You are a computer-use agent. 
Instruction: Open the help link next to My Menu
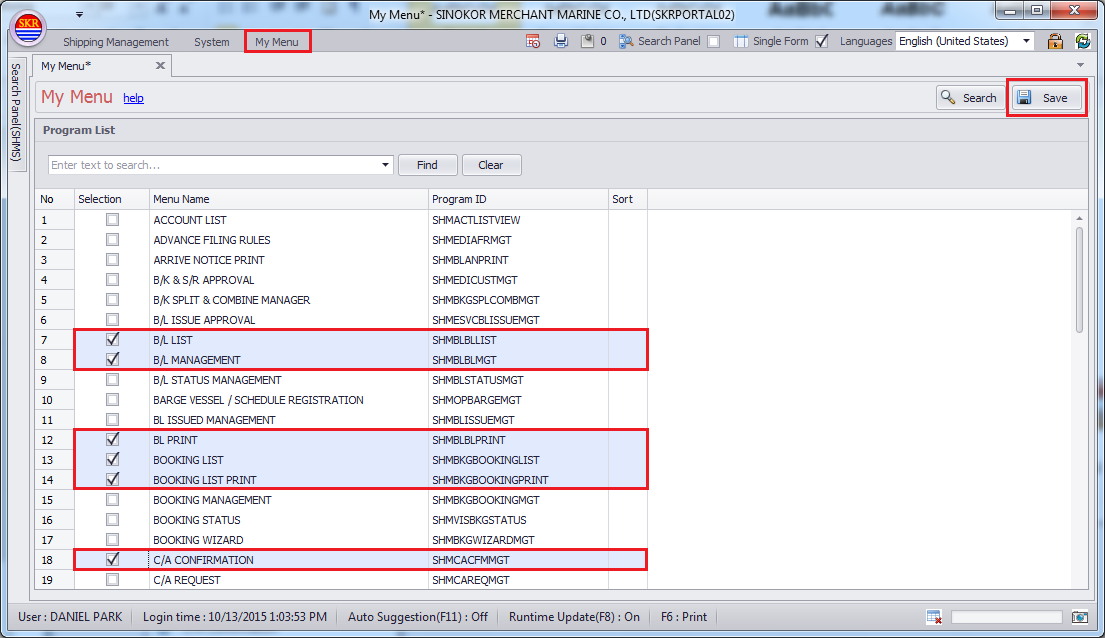click(133, 98)
